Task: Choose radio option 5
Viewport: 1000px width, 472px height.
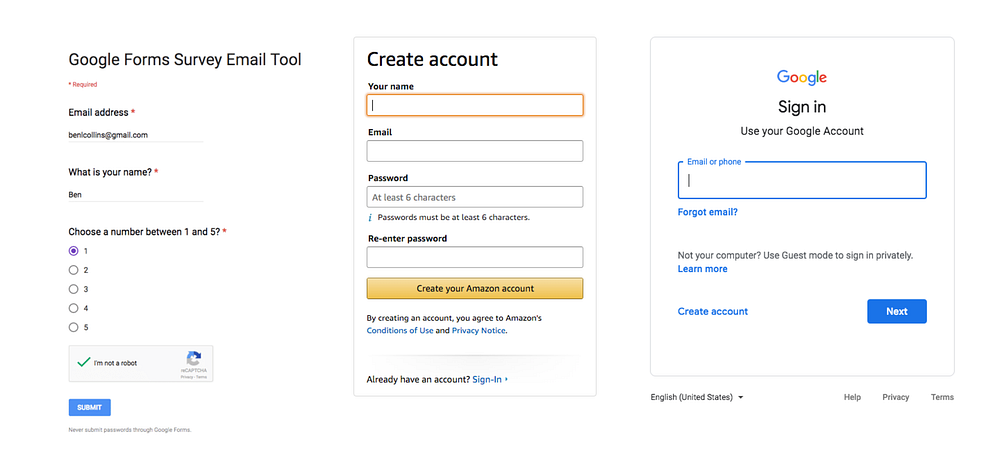Action: tap(73, 327)
